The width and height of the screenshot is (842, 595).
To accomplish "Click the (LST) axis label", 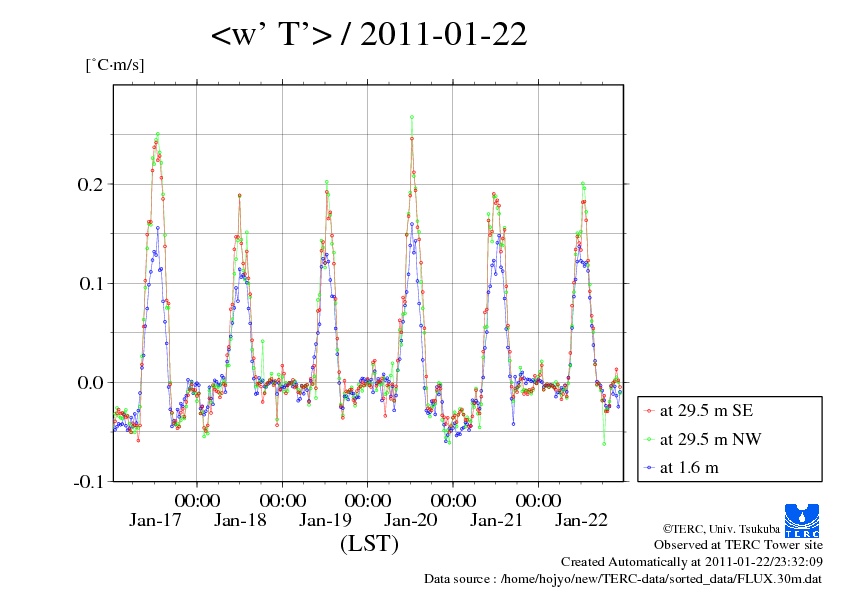I will pyautogui.click(x=369, y=543).
